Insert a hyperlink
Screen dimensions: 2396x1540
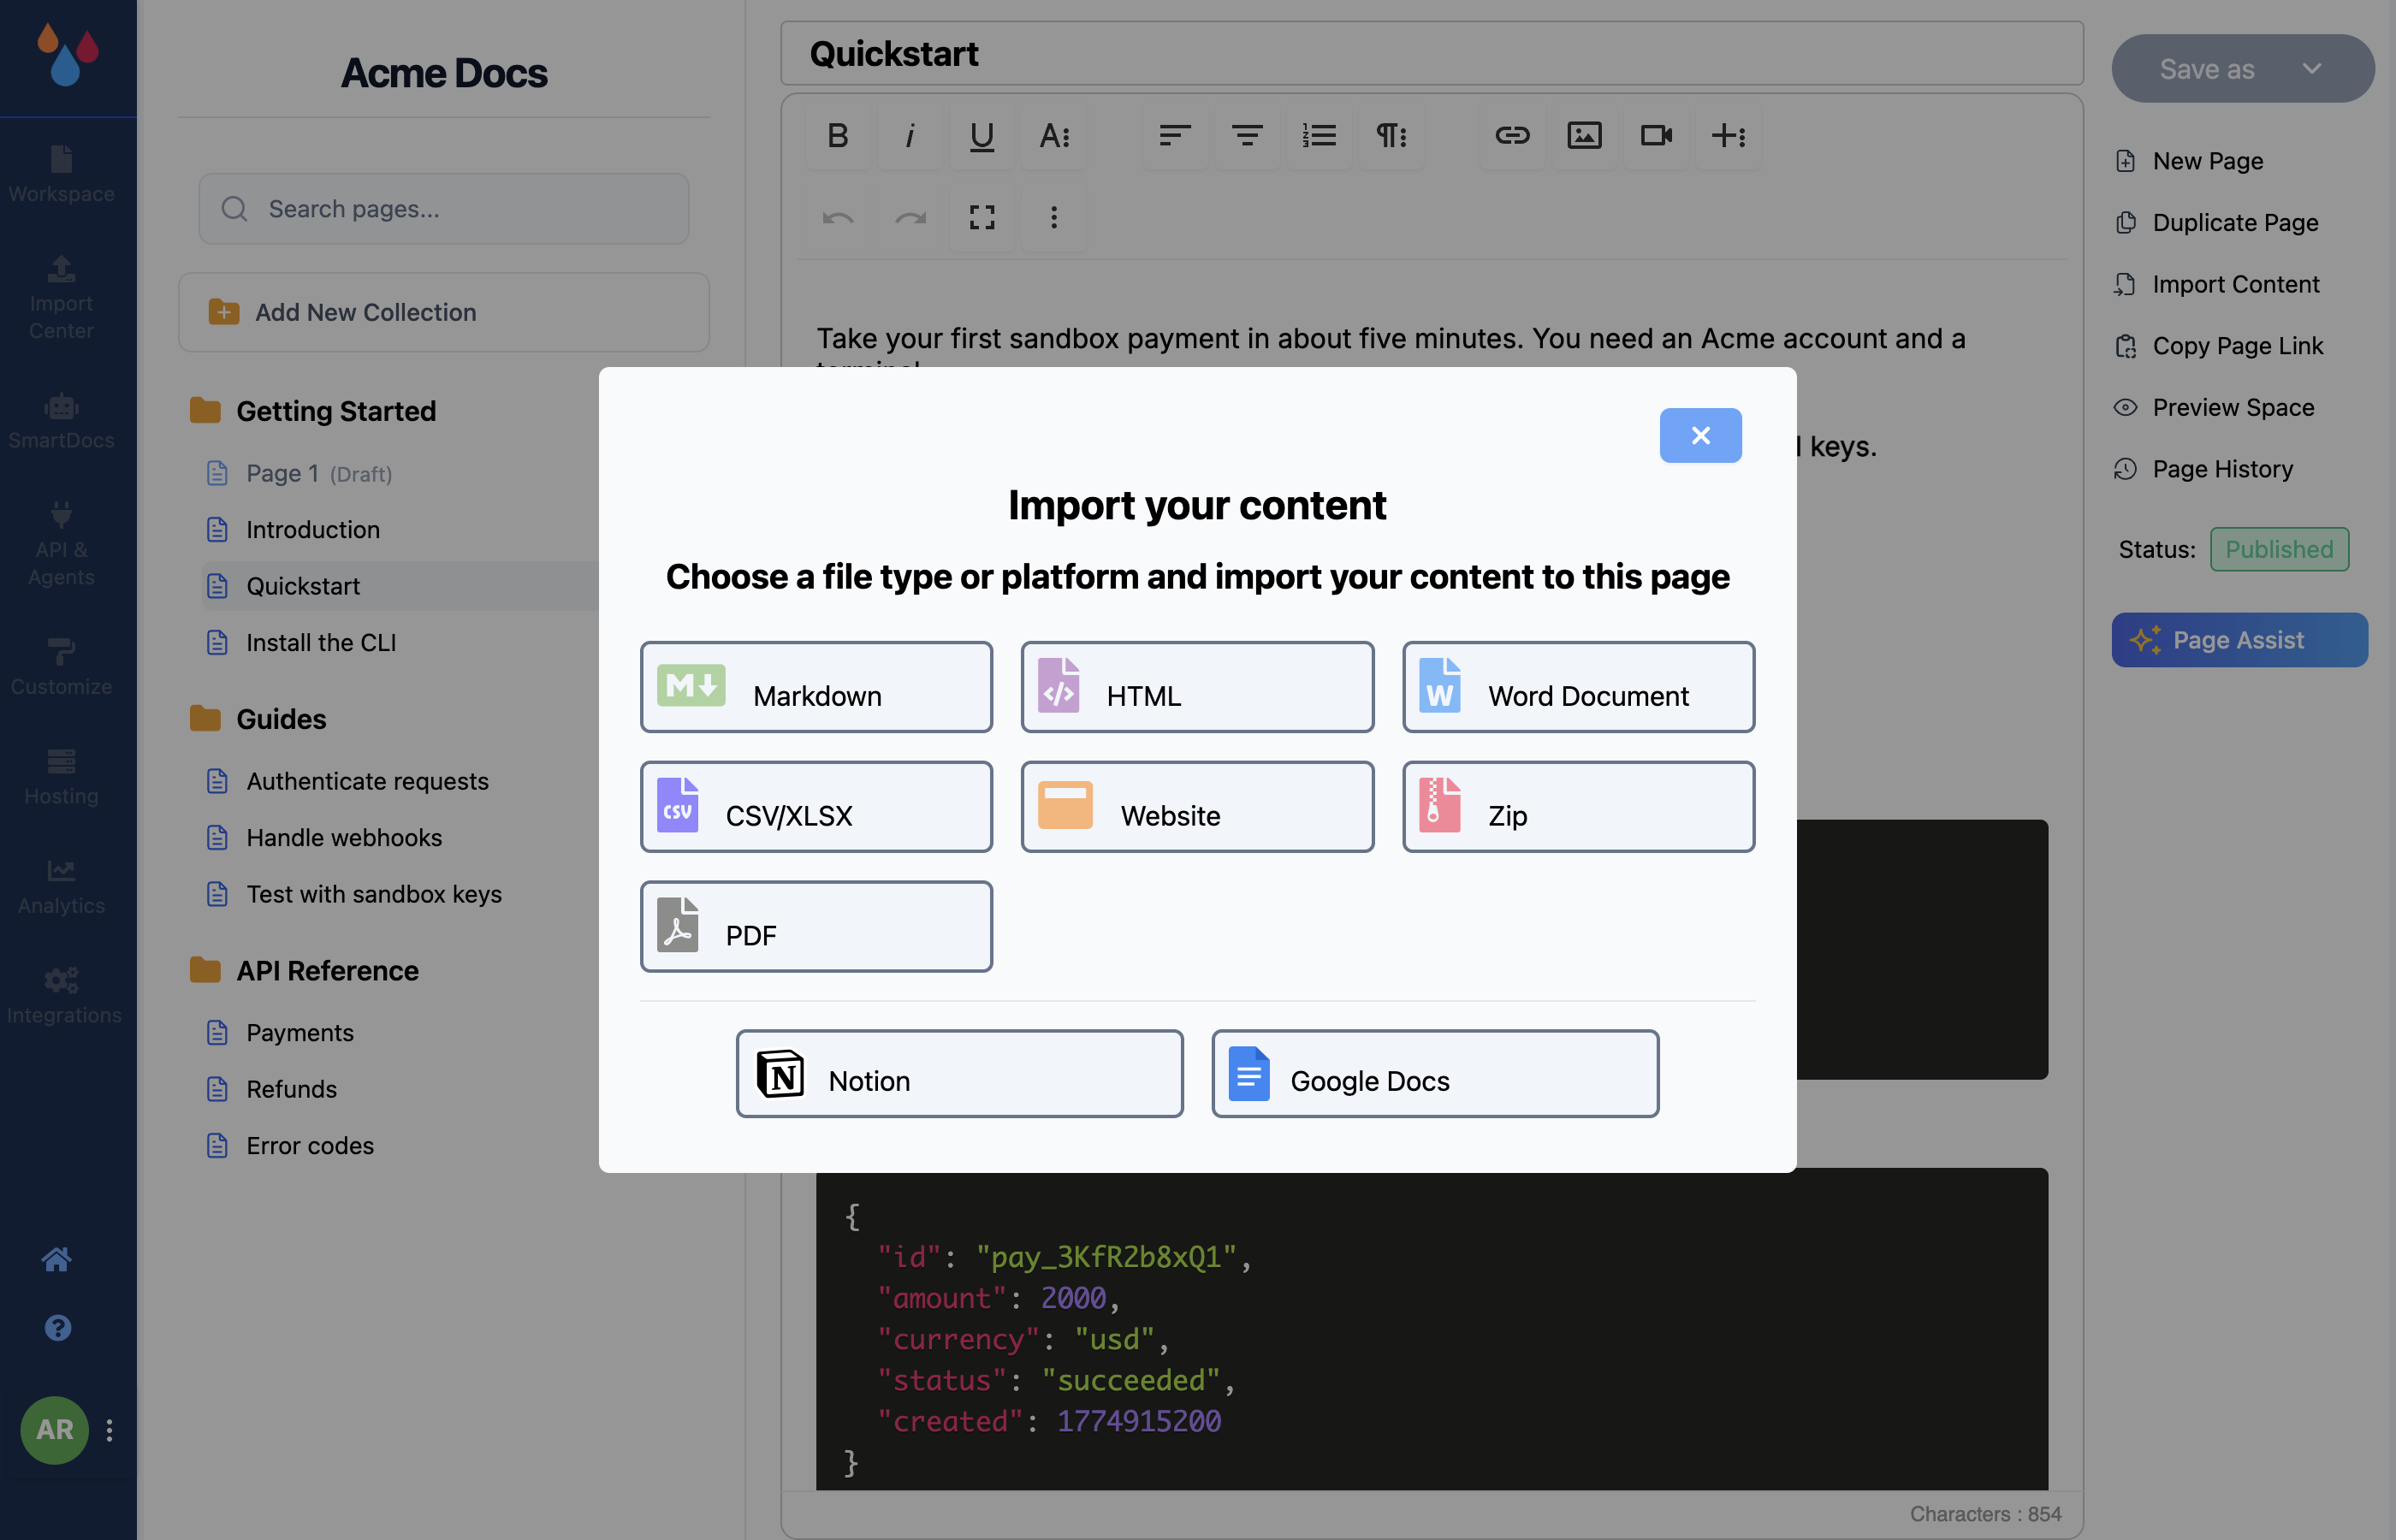tap(1512, 135)
